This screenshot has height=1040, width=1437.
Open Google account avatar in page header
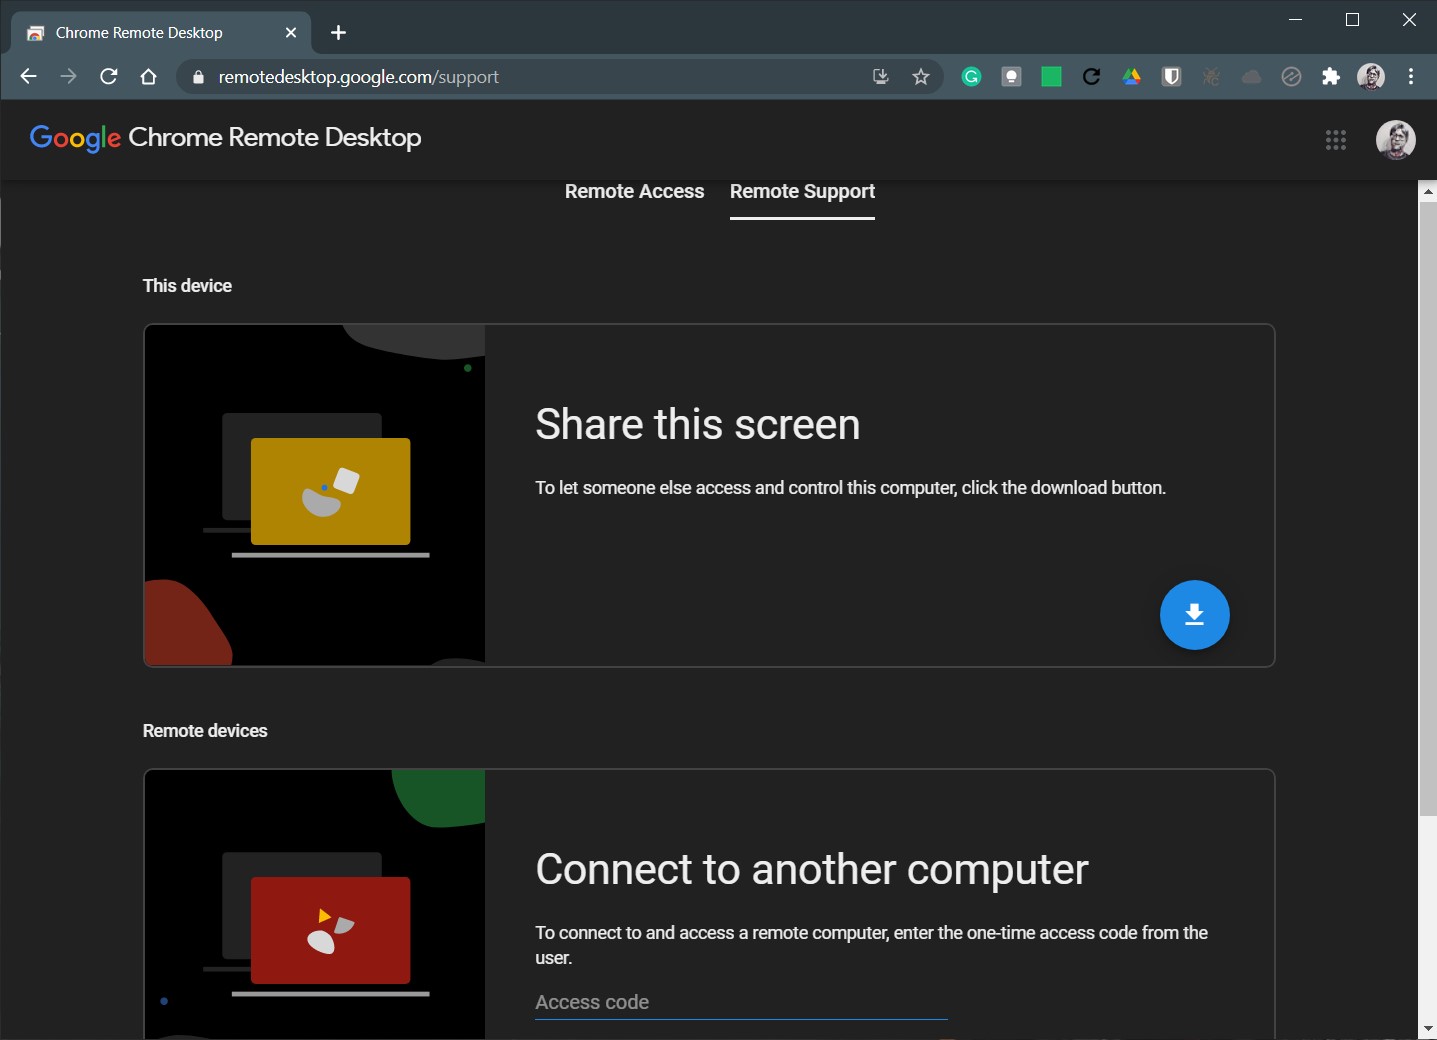pyautogui.click(x=1395, y=140)
